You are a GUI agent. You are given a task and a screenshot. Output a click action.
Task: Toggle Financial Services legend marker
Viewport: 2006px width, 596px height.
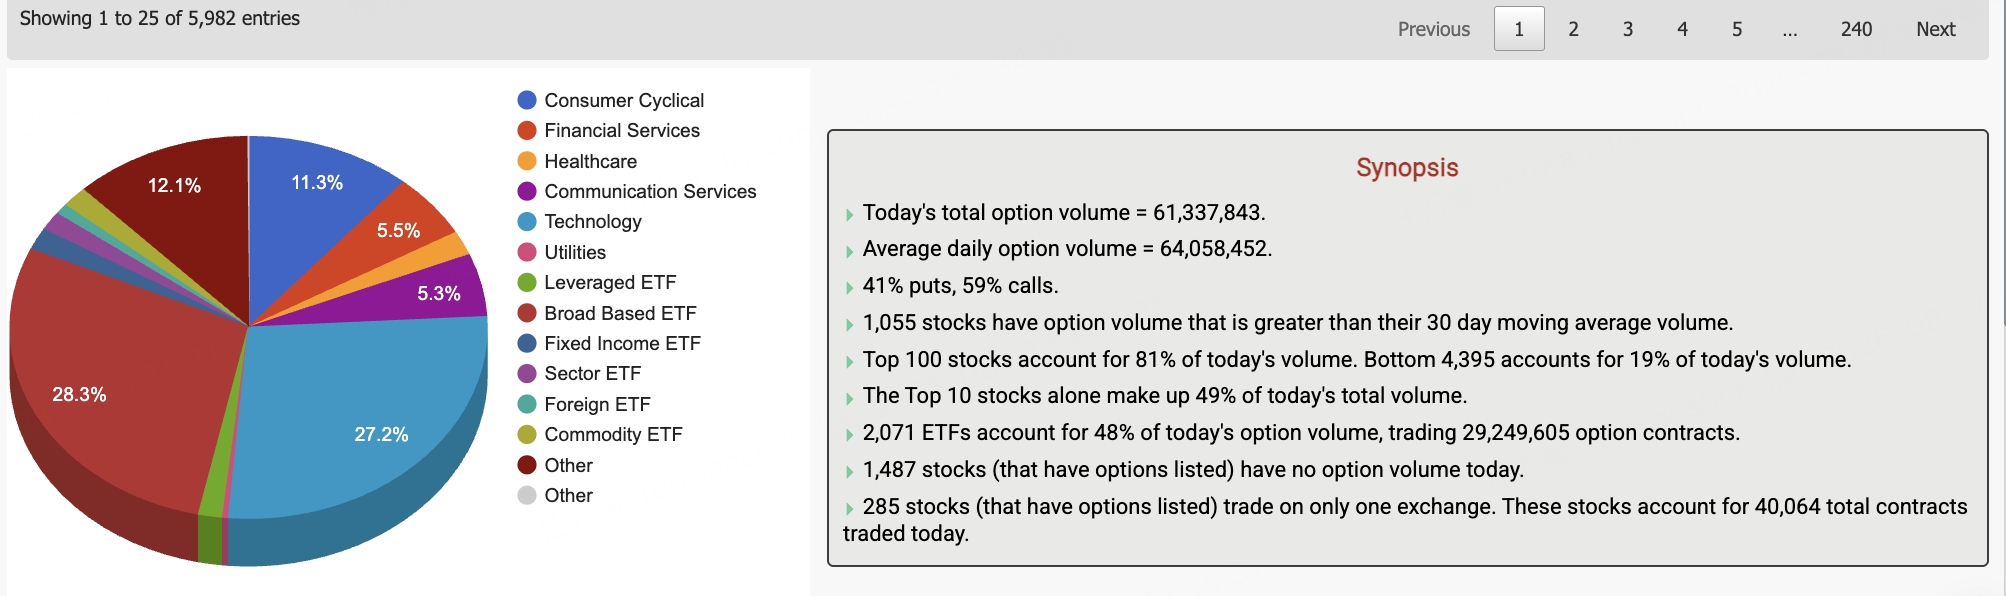coord(527,131)
